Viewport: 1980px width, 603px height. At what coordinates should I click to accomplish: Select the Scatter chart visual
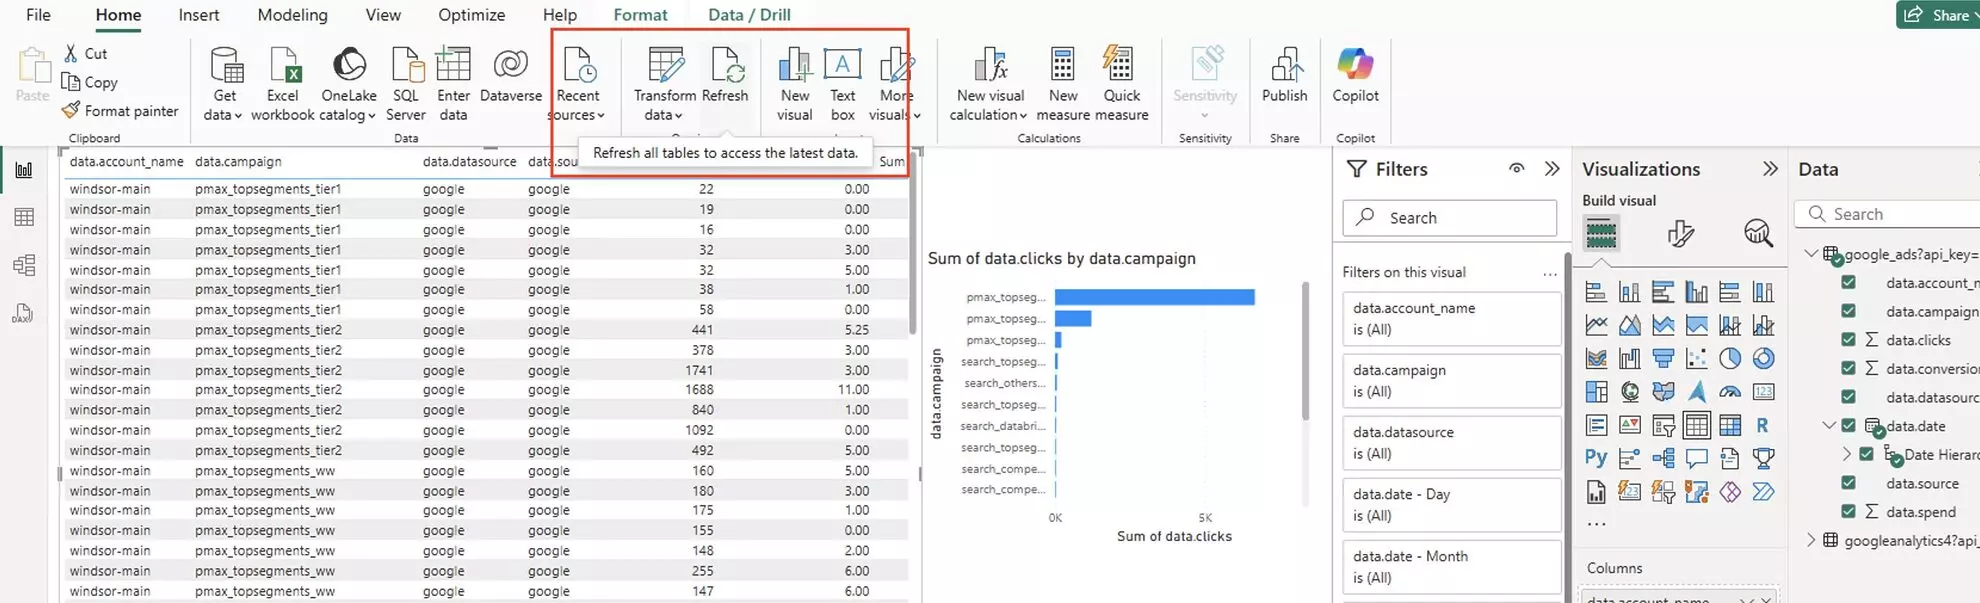[1696, 358]
